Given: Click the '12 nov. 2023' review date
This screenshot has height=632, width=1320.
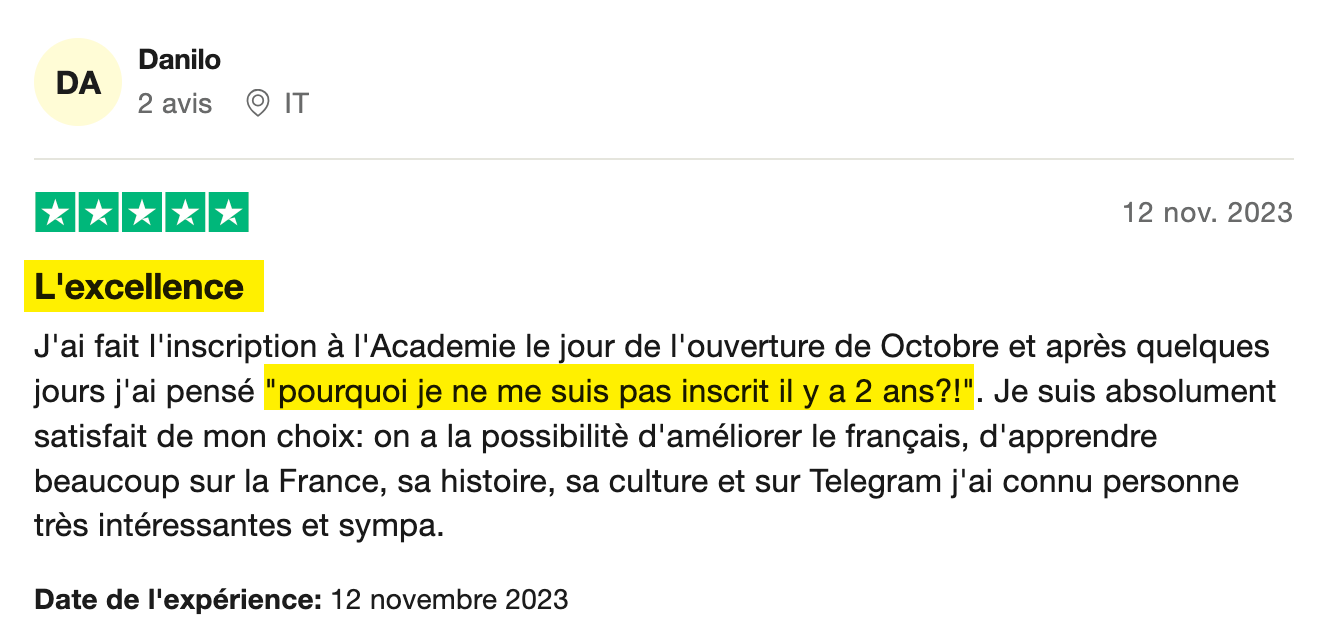Looking at the screenshot, I should tap(1207, 212).
